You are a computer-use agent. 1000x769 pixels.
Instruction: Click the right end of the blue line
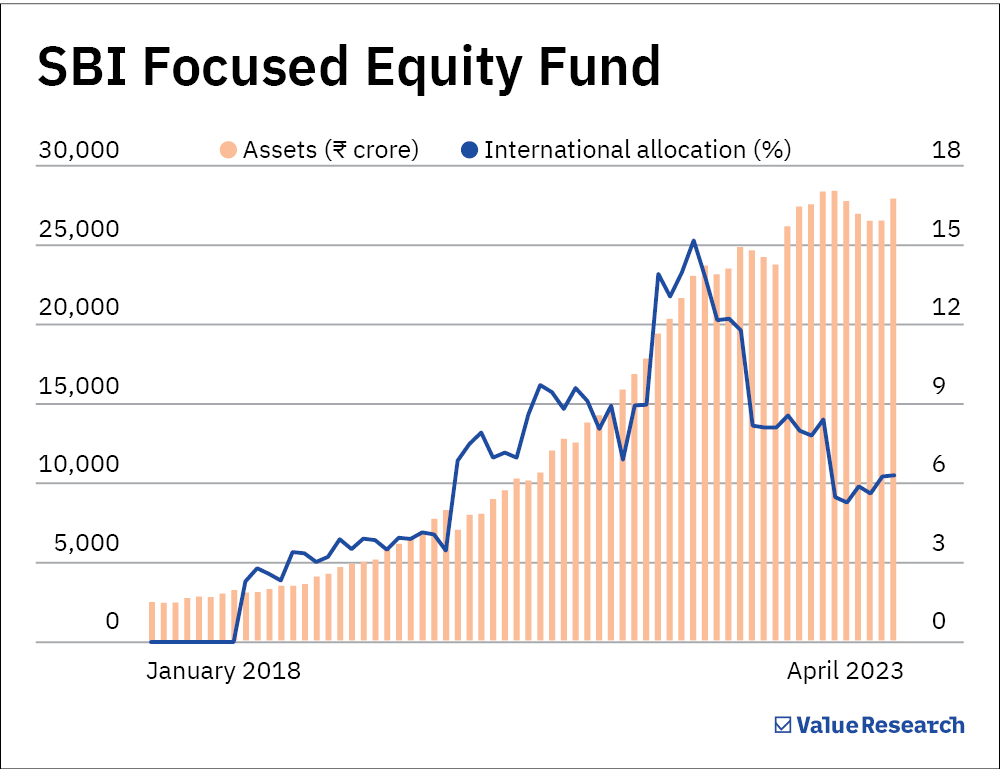pos(893,475)
